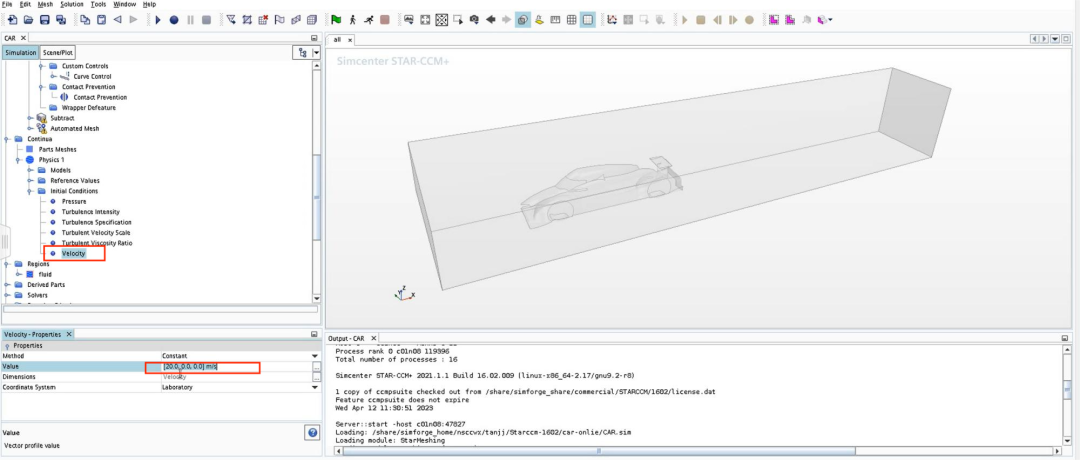Screen dimensions: 1080x460
Task: Click the Output panel horizontal scrollbar
Action: [599, 451]
